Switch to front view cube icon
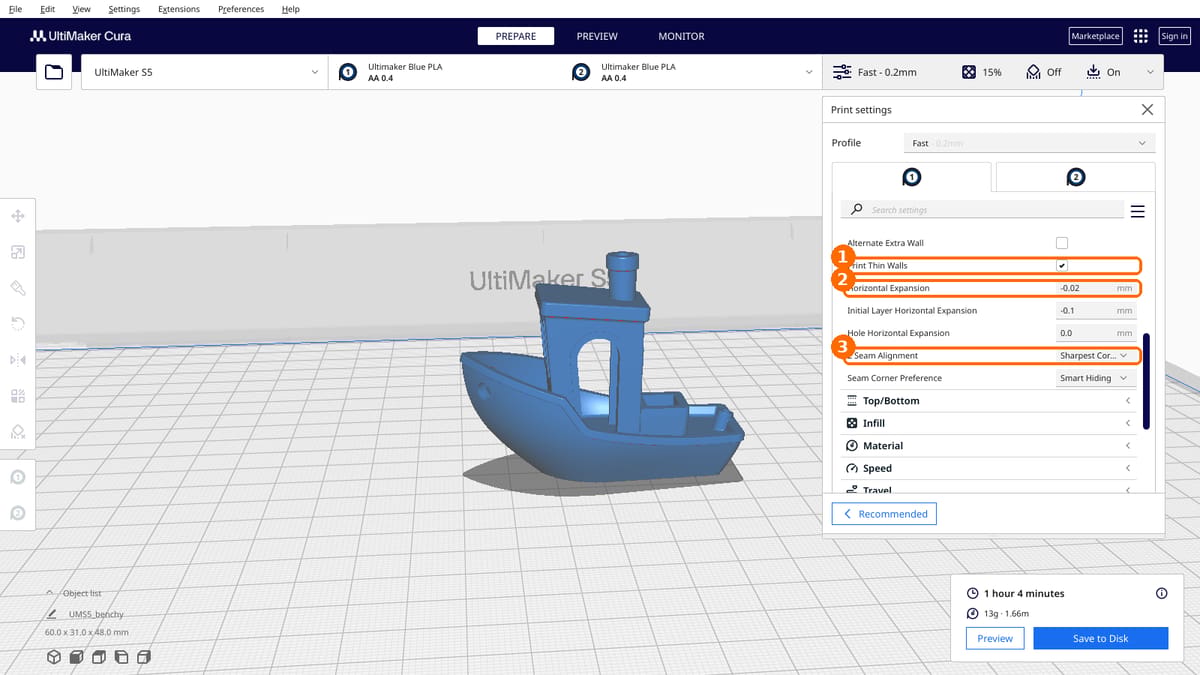The height and width of the screenshot is (675, 1200). 77,657
